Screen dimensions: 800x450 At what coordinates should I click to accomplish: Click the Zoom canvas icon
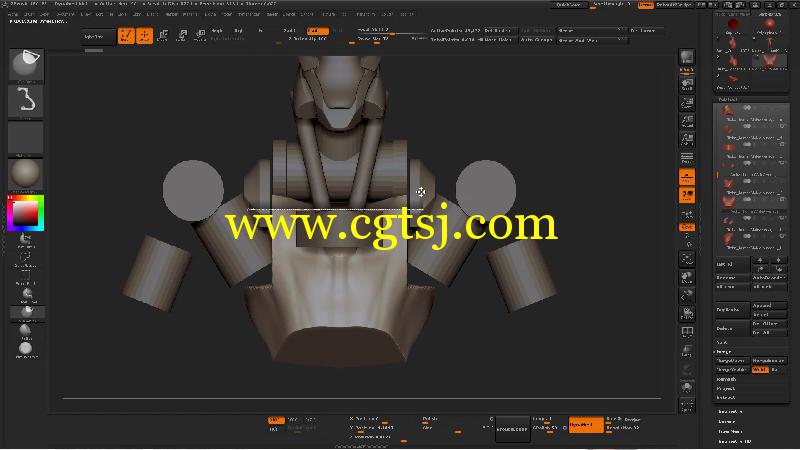[687, 103]
